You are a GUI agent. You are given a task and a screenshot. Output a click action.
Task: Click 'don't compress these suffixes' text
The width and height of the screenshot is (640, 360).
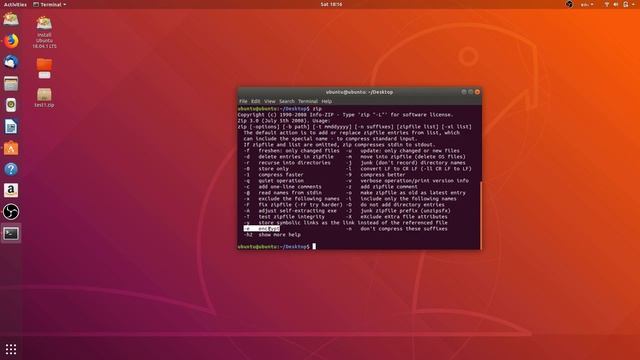pos(404,229)
